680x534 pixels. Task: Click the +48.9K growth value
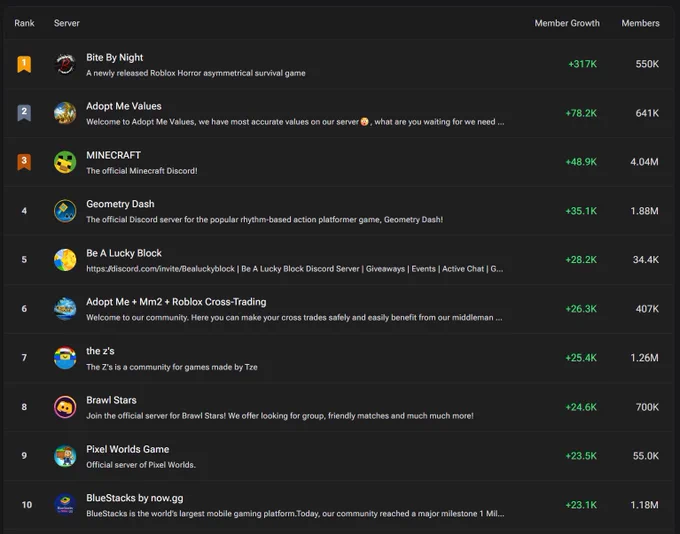pyautogui.click(x=581, y=162)
